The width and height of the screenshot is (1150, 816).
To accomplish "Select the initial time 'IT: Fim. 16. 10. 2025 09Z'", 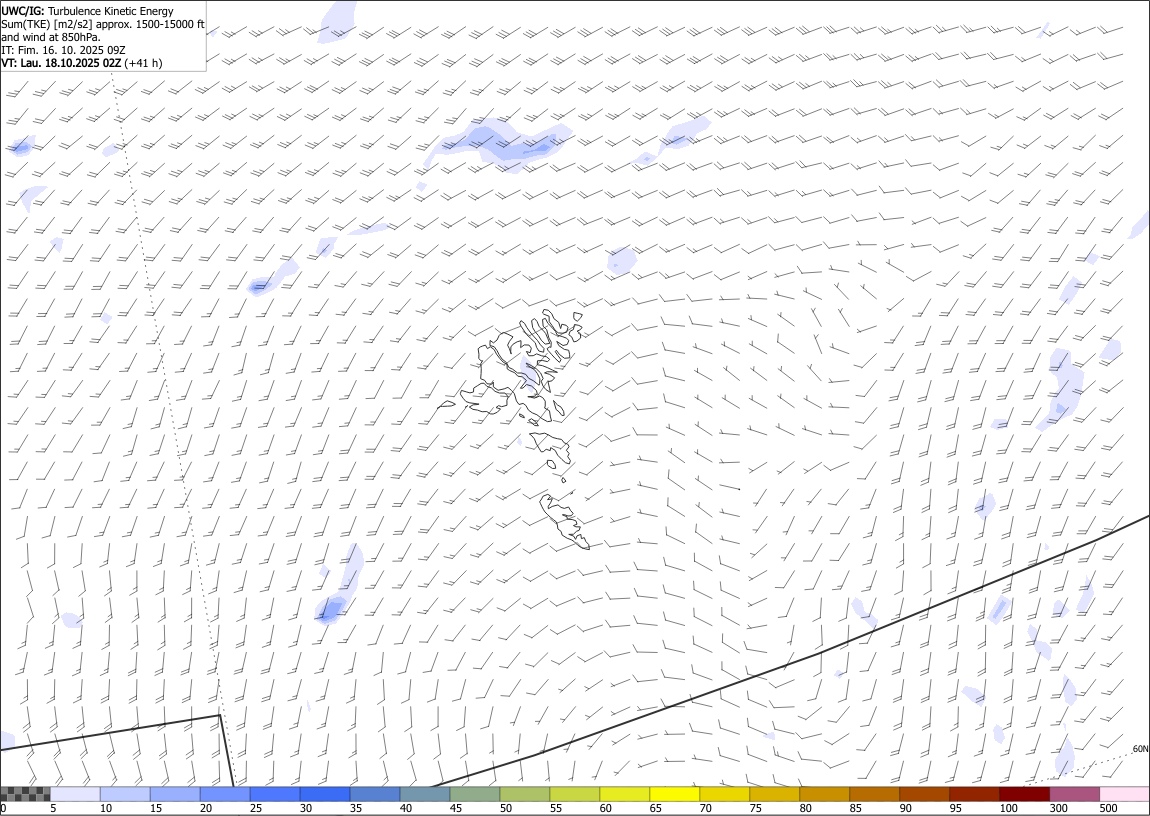I will (x=63, y=50).
